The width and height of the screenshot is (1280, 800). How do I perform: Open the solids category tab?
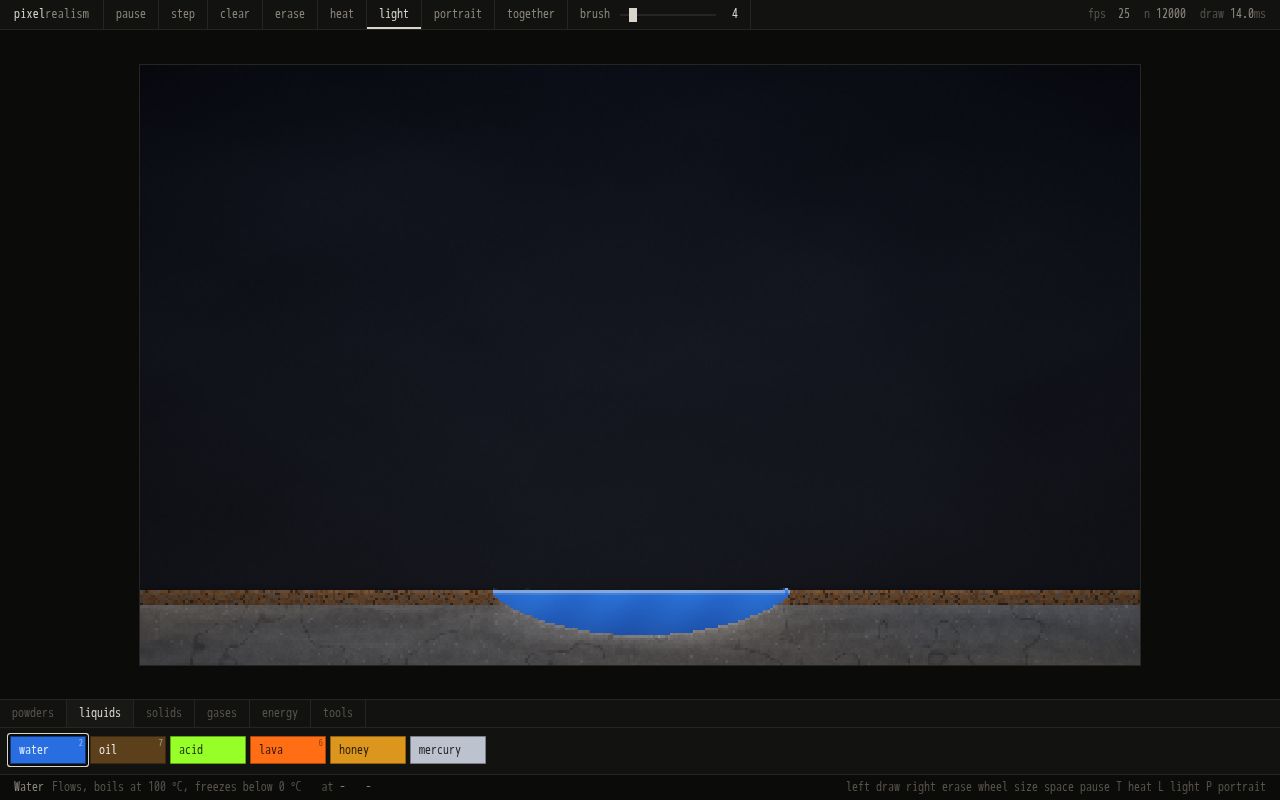pos(164,713)
